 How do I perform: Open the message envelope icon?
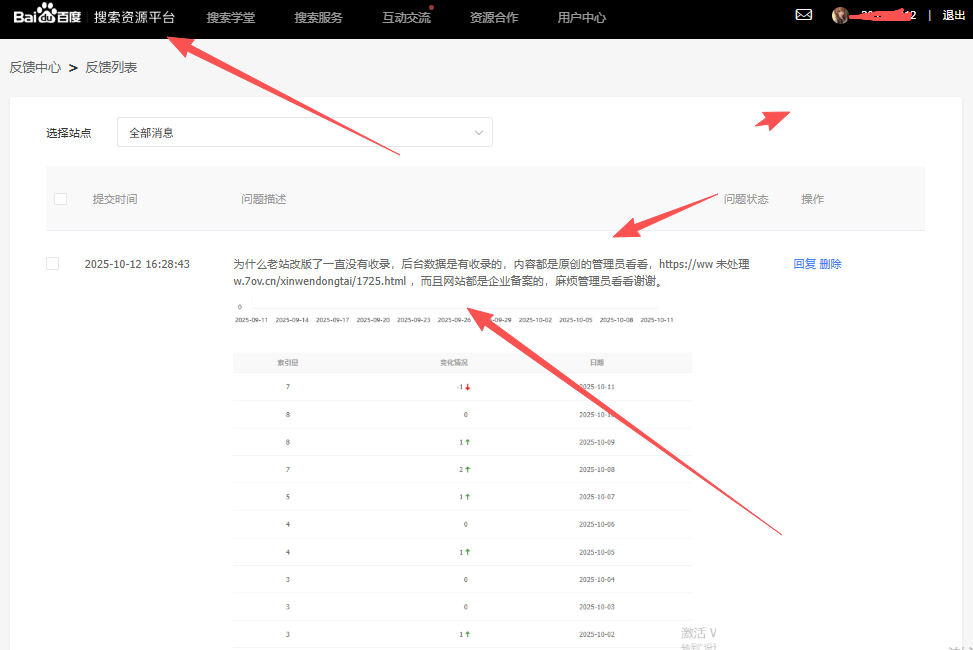[x=803, y=15]
